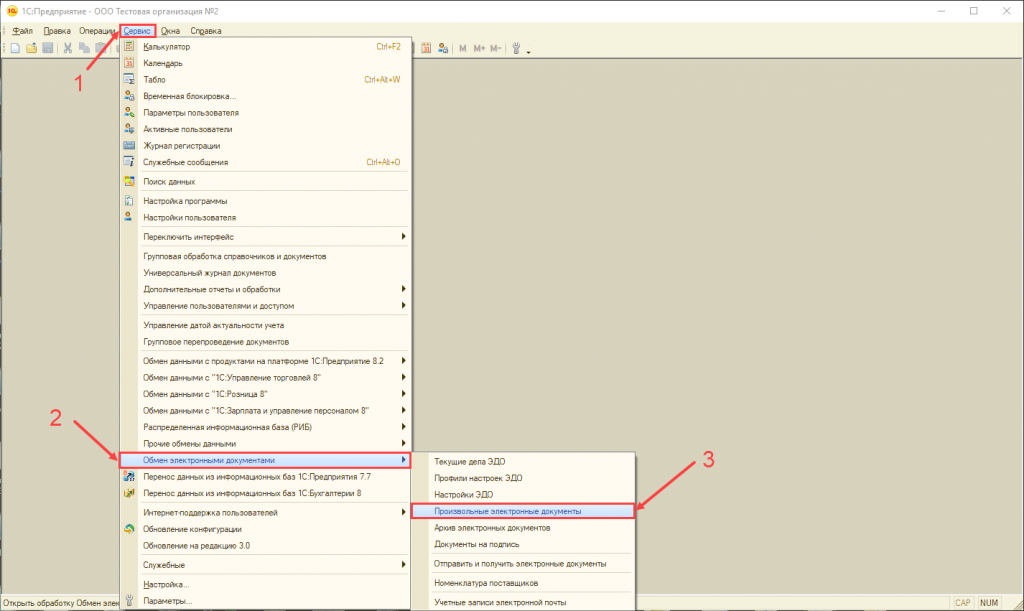
Task: Expand 1С:Управление торговлей 8 exchange submenu arrow
Action: point(404,377)
